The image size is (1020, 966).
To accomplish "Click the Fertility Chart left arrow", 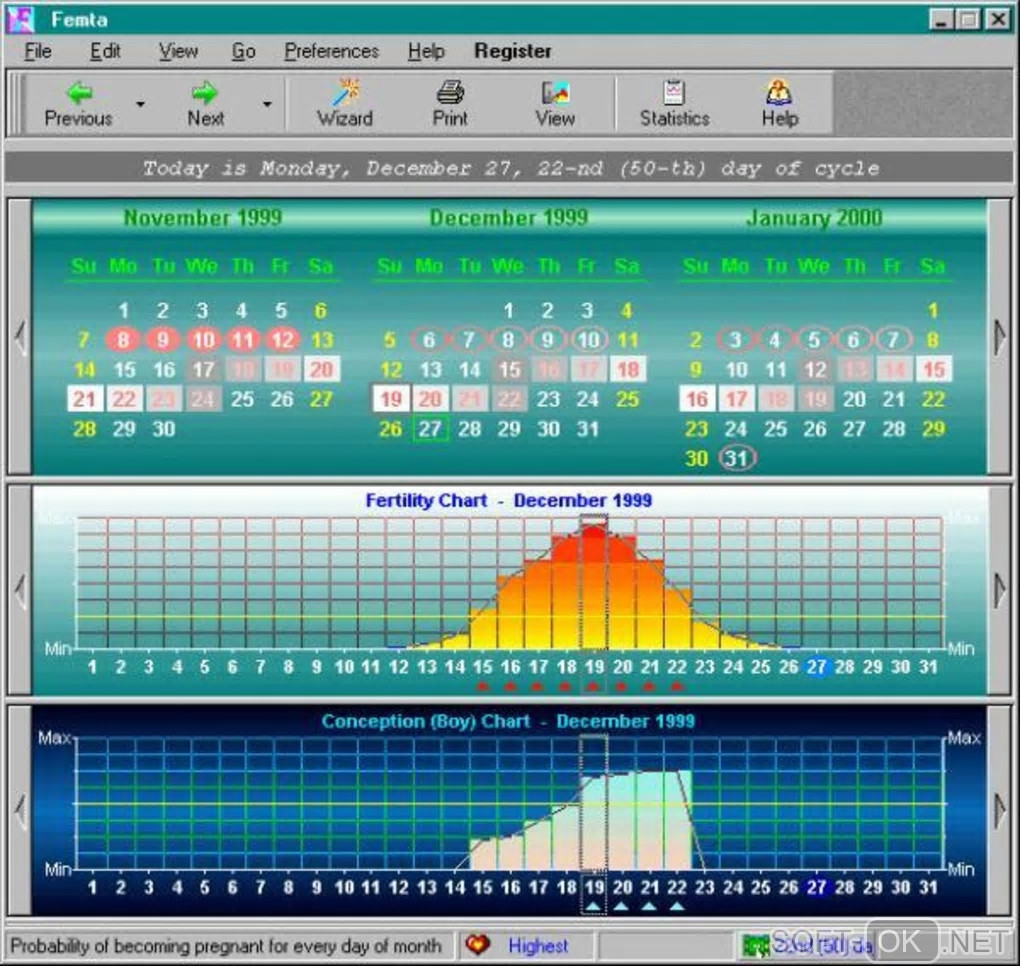I will [x=20, y=591].
